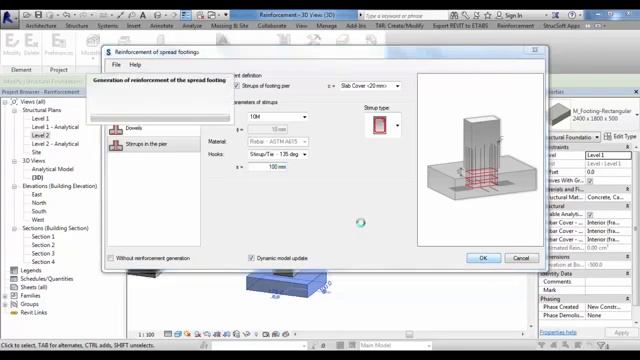The width and height of the screenshot is (640, 360).
Task: Expand the Families tree node
Action: pos(5,296)
